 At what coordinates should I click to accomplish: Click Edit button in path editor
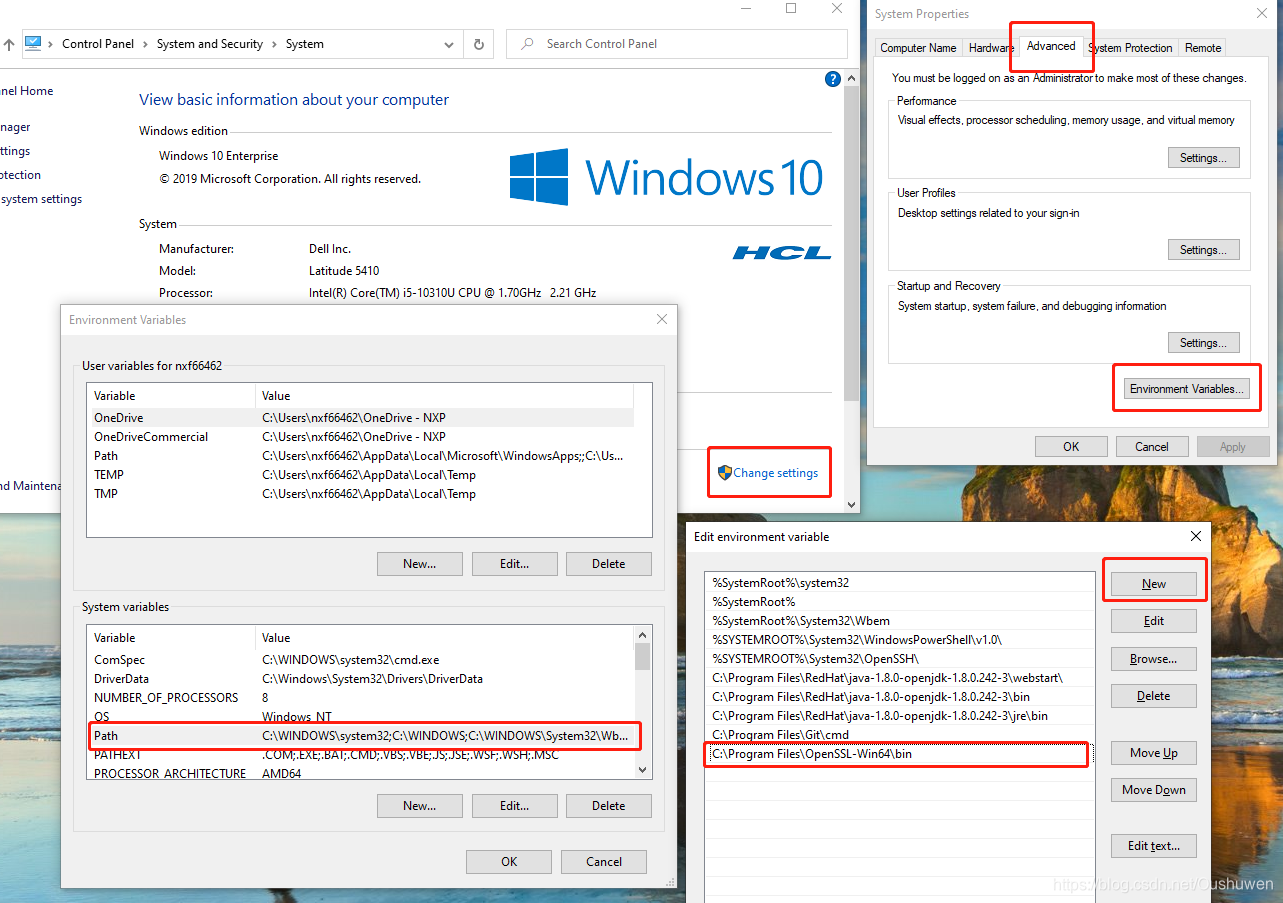pyautogui.click(x=1154, y=621)
